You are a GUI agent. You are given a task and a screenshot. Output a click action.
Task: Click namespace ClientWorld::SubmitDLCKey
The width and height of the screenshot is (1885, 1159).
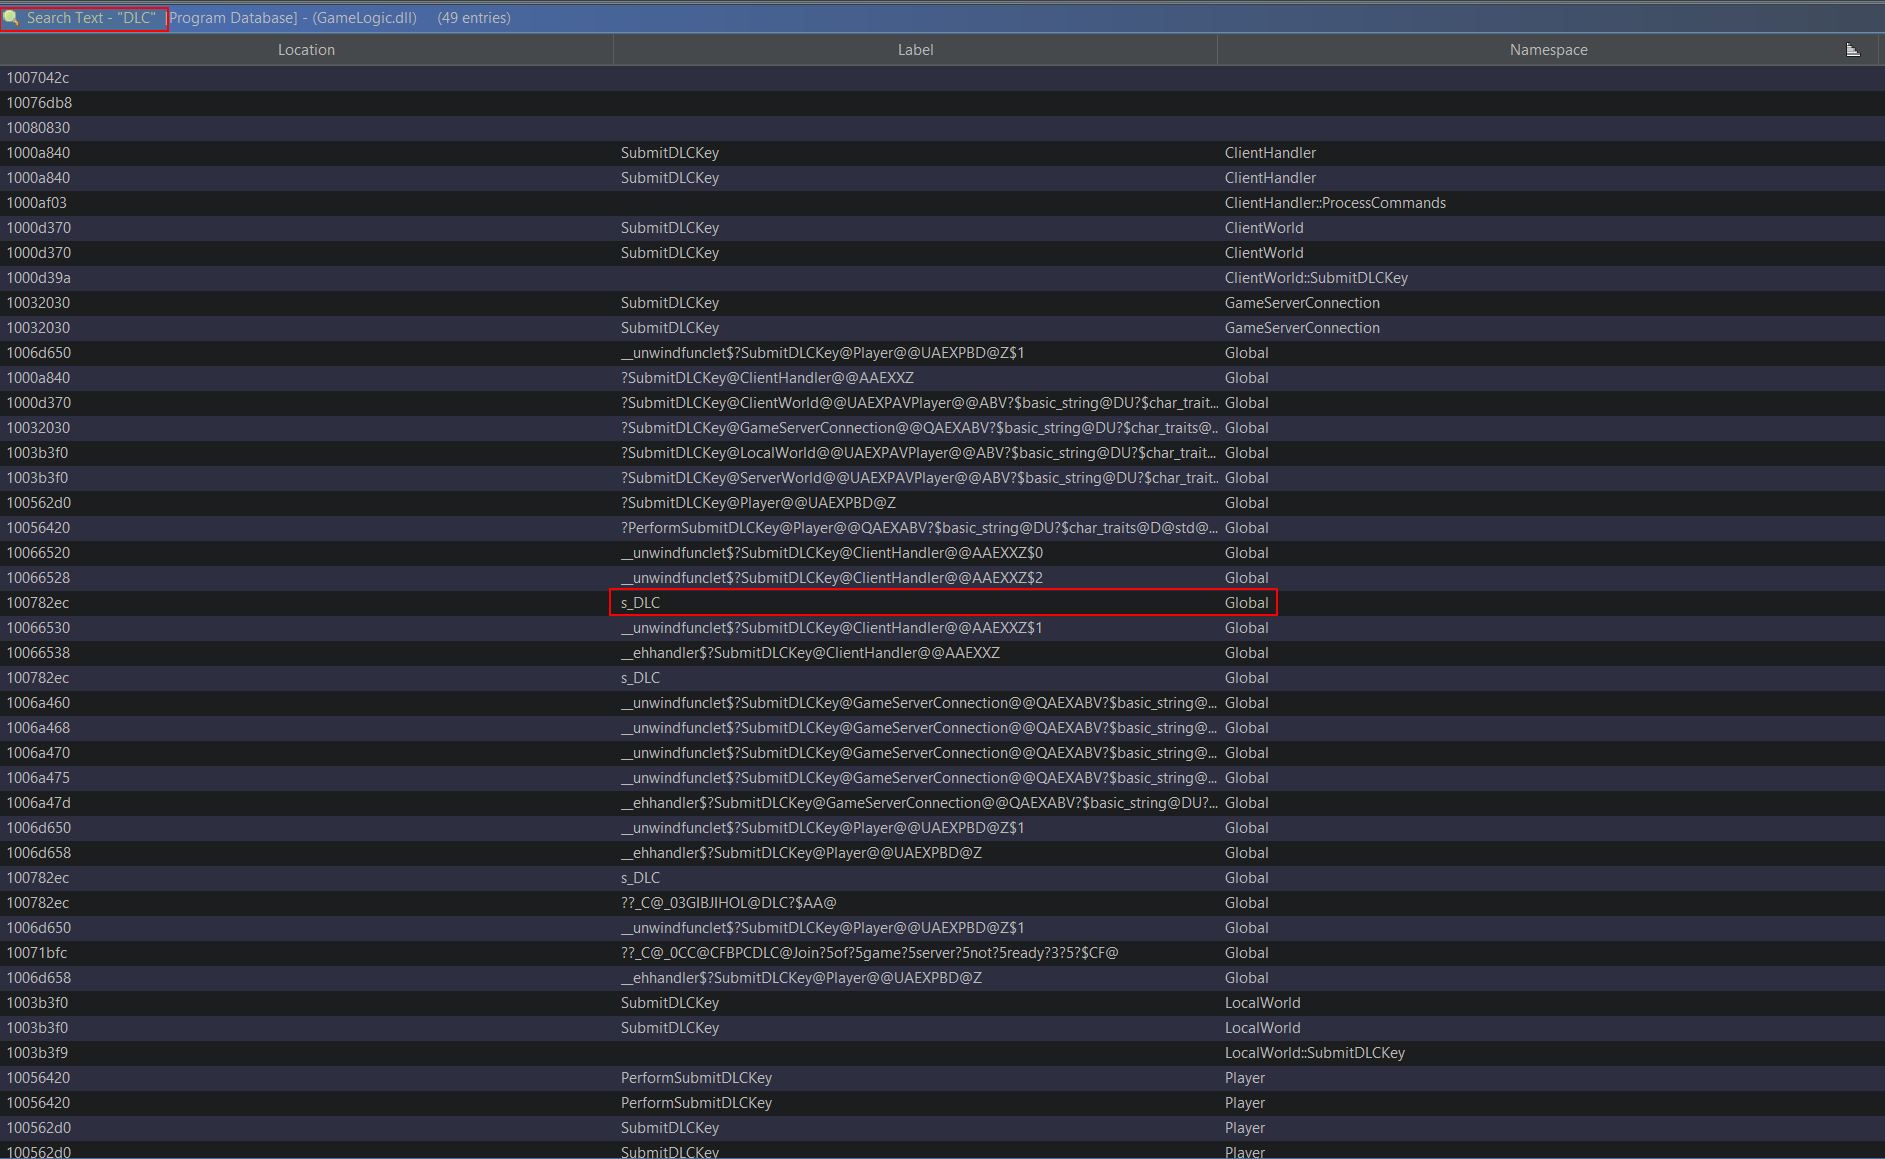(x=1316, y=278)
